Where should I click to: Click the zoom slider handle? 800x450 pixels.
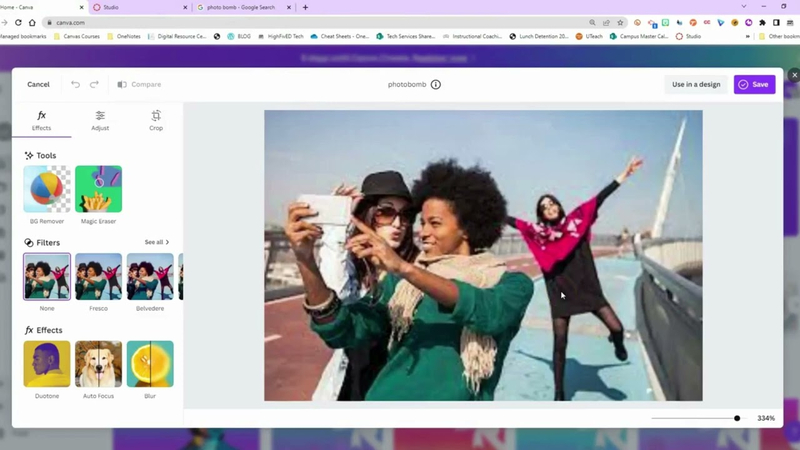(737, 418)
